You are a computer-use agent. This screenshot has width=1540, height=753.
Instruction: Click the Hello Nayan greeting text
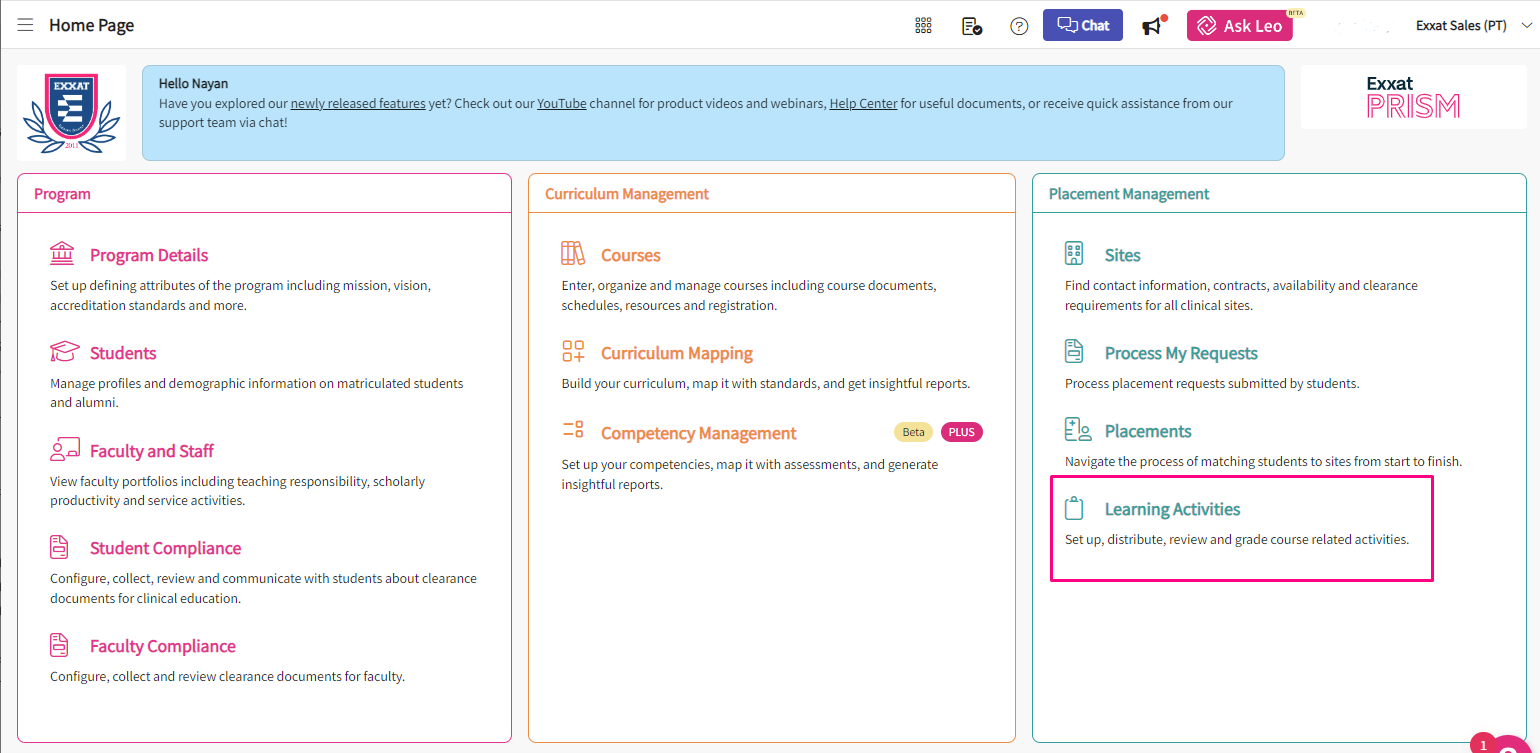(193, 84)
